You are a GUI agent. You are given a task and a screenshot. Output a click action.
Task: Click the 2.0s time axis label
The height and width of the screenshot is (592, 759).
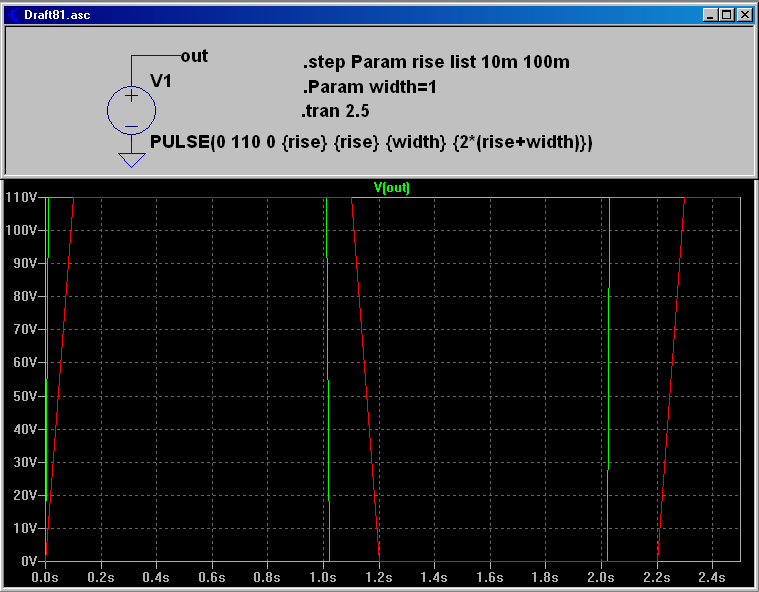[601, 577]
